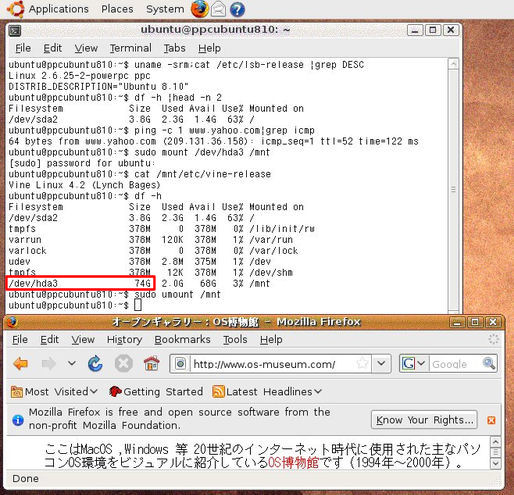This screenshot has height=495, width=514.
Task: Click the Firefox page scrollbar up arrow
Action: (496, 442)
